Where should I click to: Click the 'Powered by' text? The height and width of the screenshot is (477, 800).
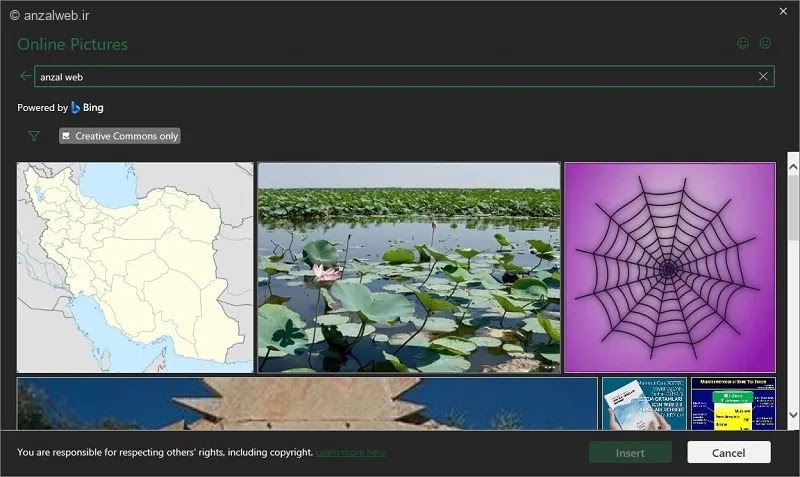pyautogui.click(x=42, y=108)
